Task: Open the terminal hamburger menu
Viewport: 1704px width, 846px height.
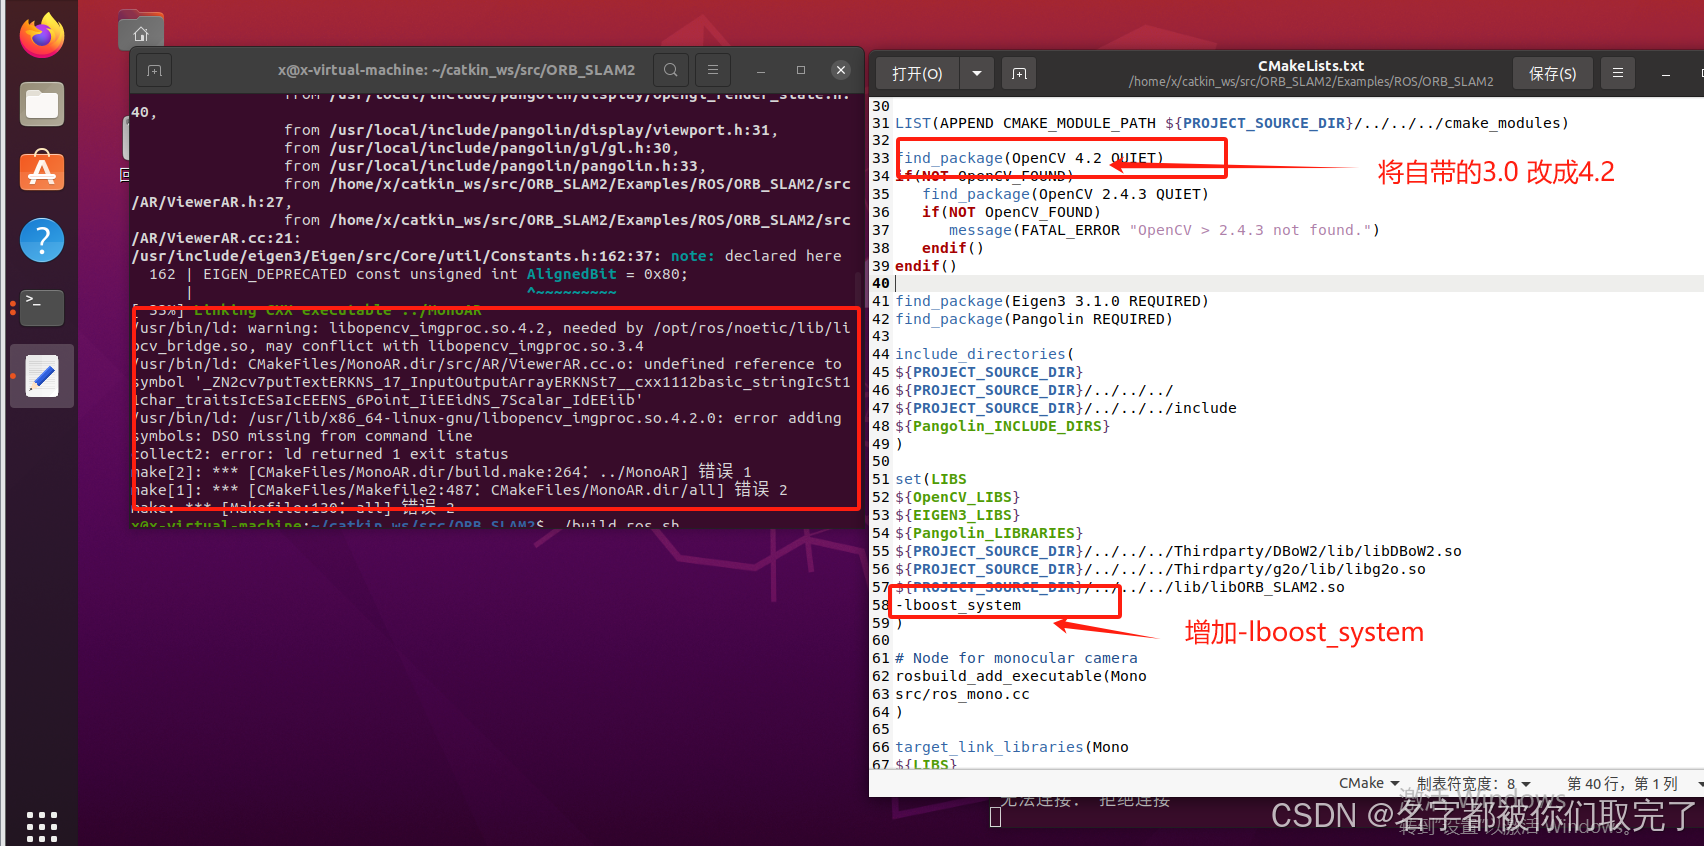Action: (x=713, y=70)
